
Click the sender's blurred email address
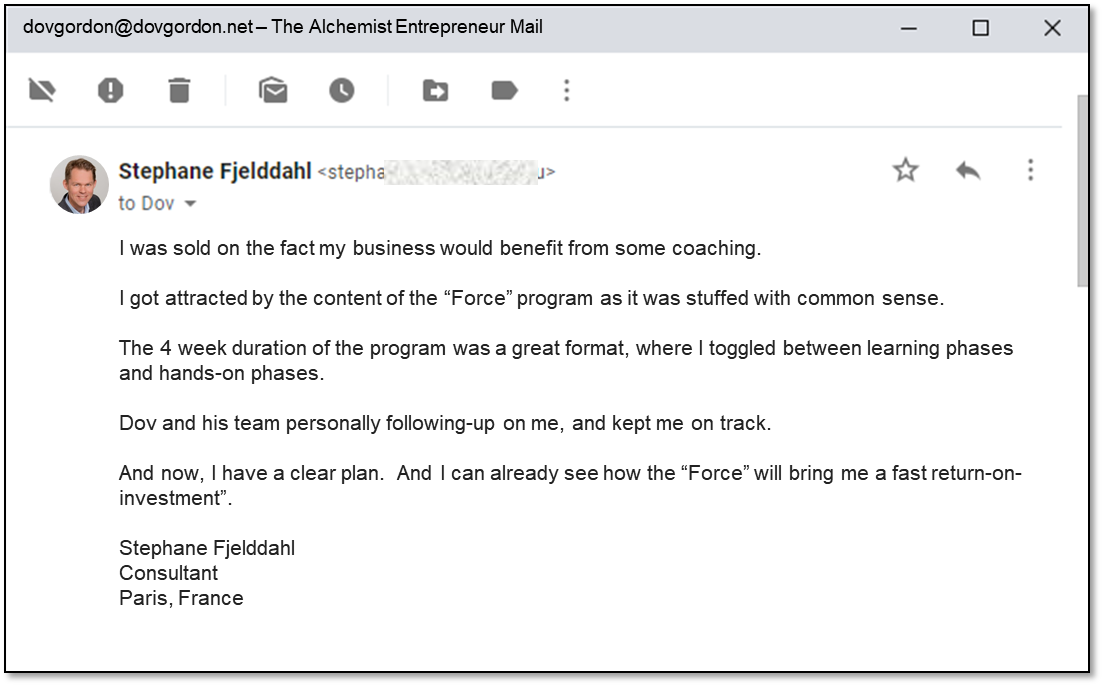click(436, 172)
